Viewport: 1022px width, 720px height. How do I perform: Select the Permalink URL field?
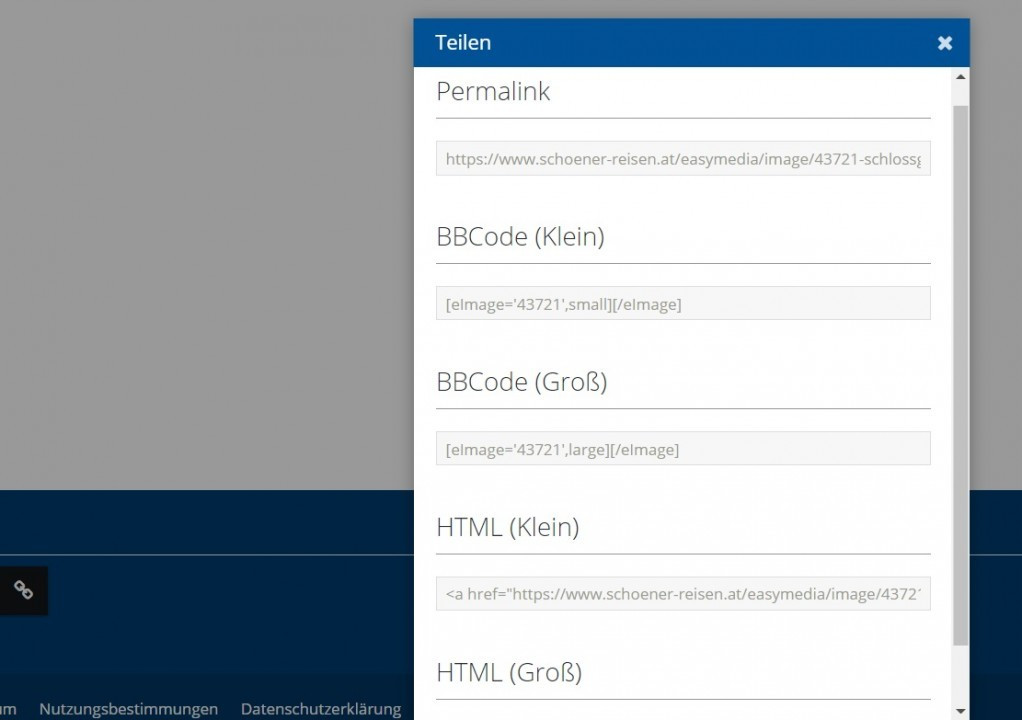coord(683,158)
